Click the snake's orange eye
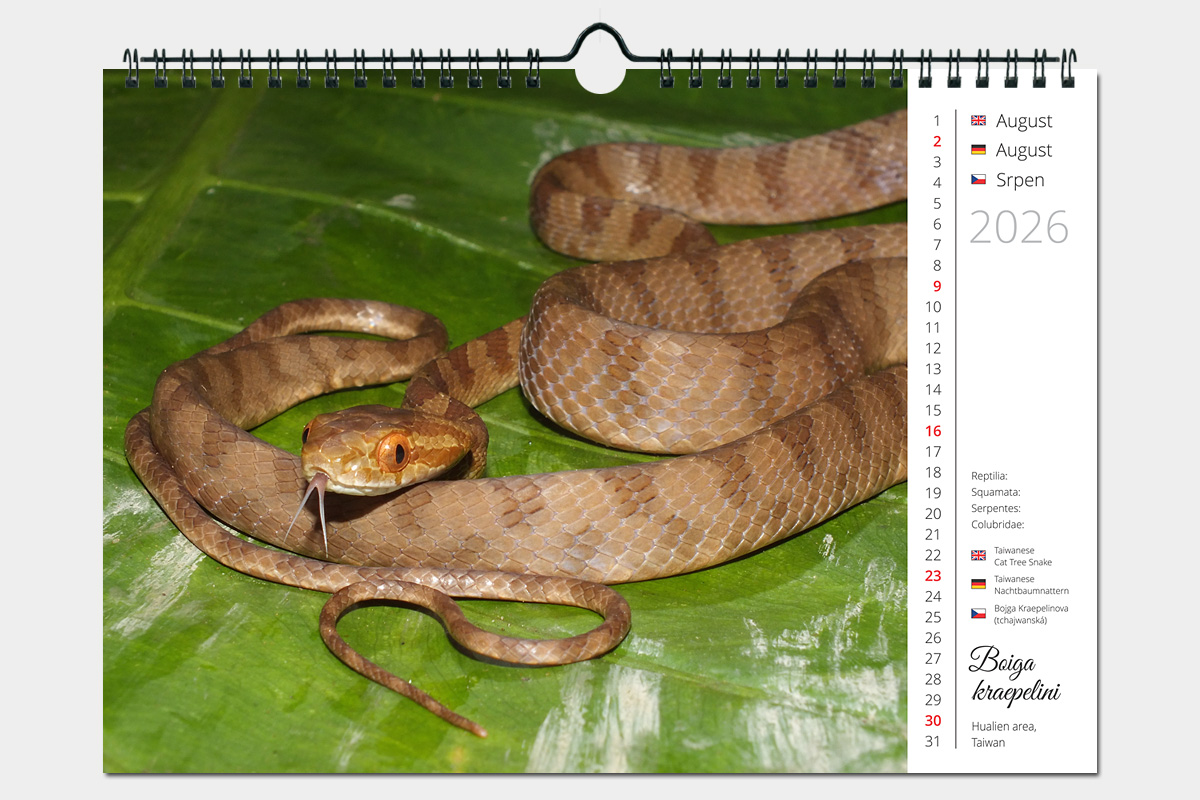Screen dimensions: 1200x800 tap(393, 452)
